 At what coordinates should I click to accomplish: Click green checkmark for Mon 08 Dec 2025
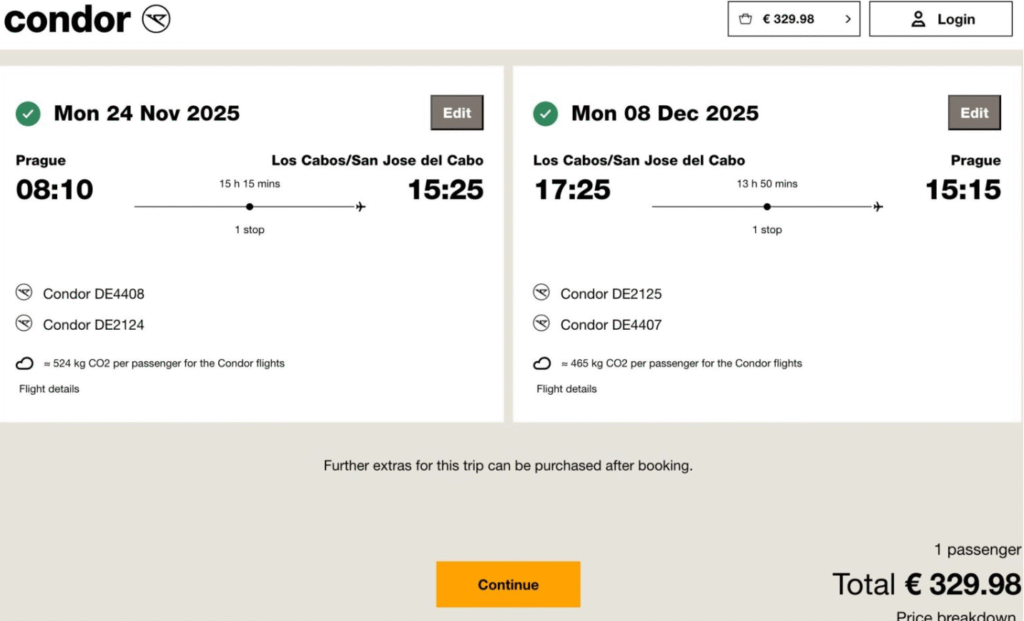click(545, 114)
